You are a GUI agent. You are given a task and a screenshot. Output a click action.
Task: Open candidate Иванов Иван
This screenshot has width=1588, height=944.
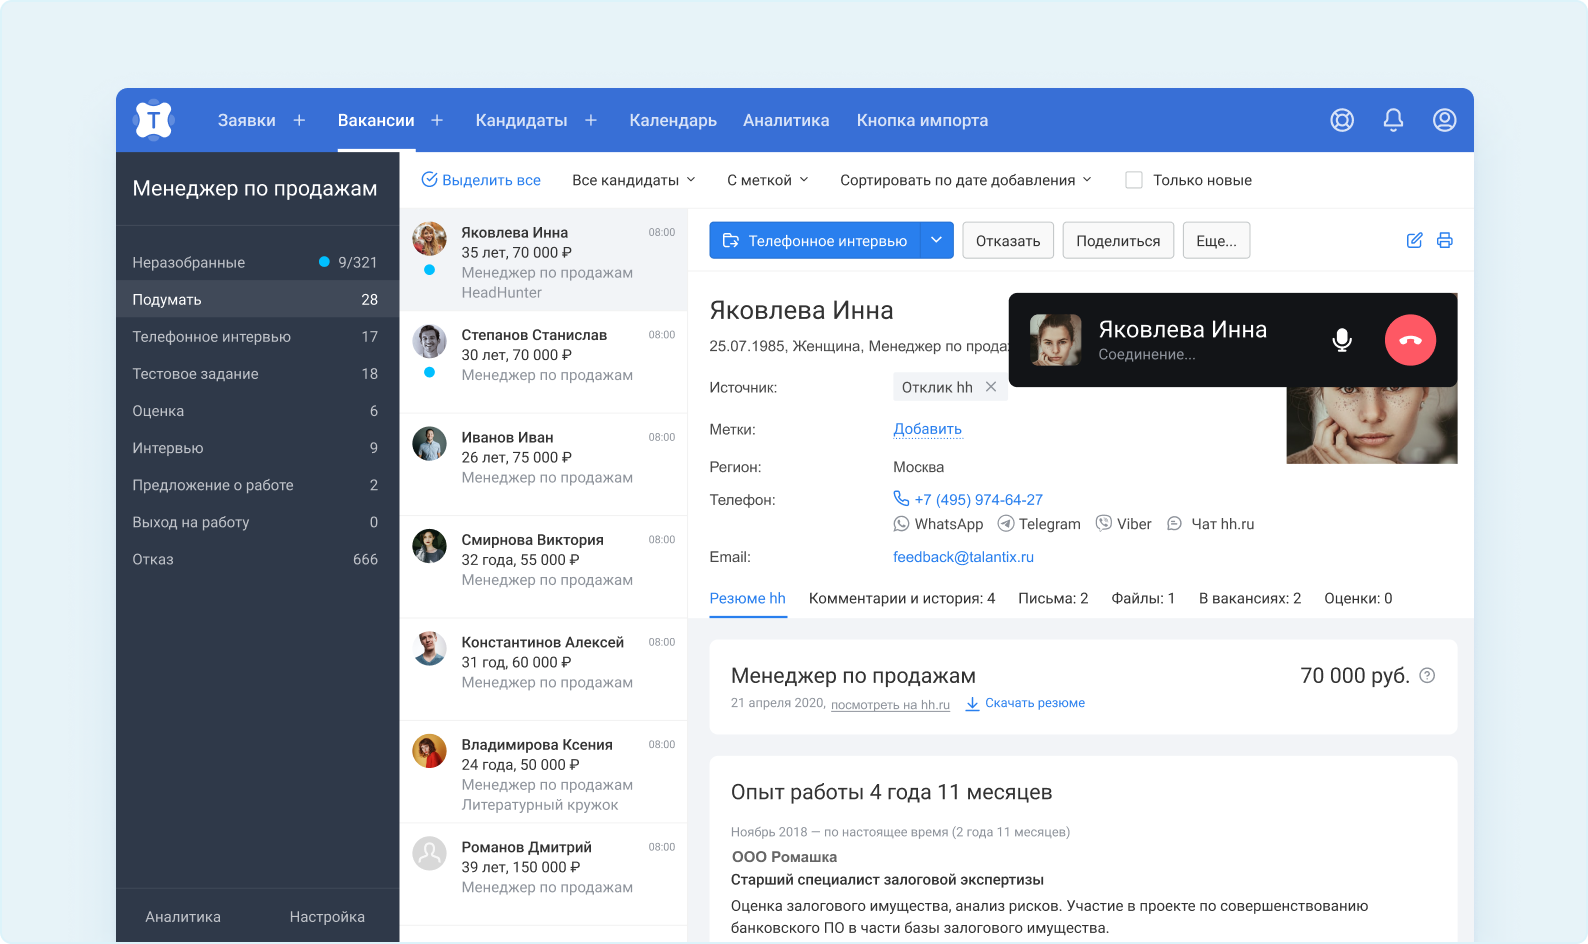click(x=544, y=465)
